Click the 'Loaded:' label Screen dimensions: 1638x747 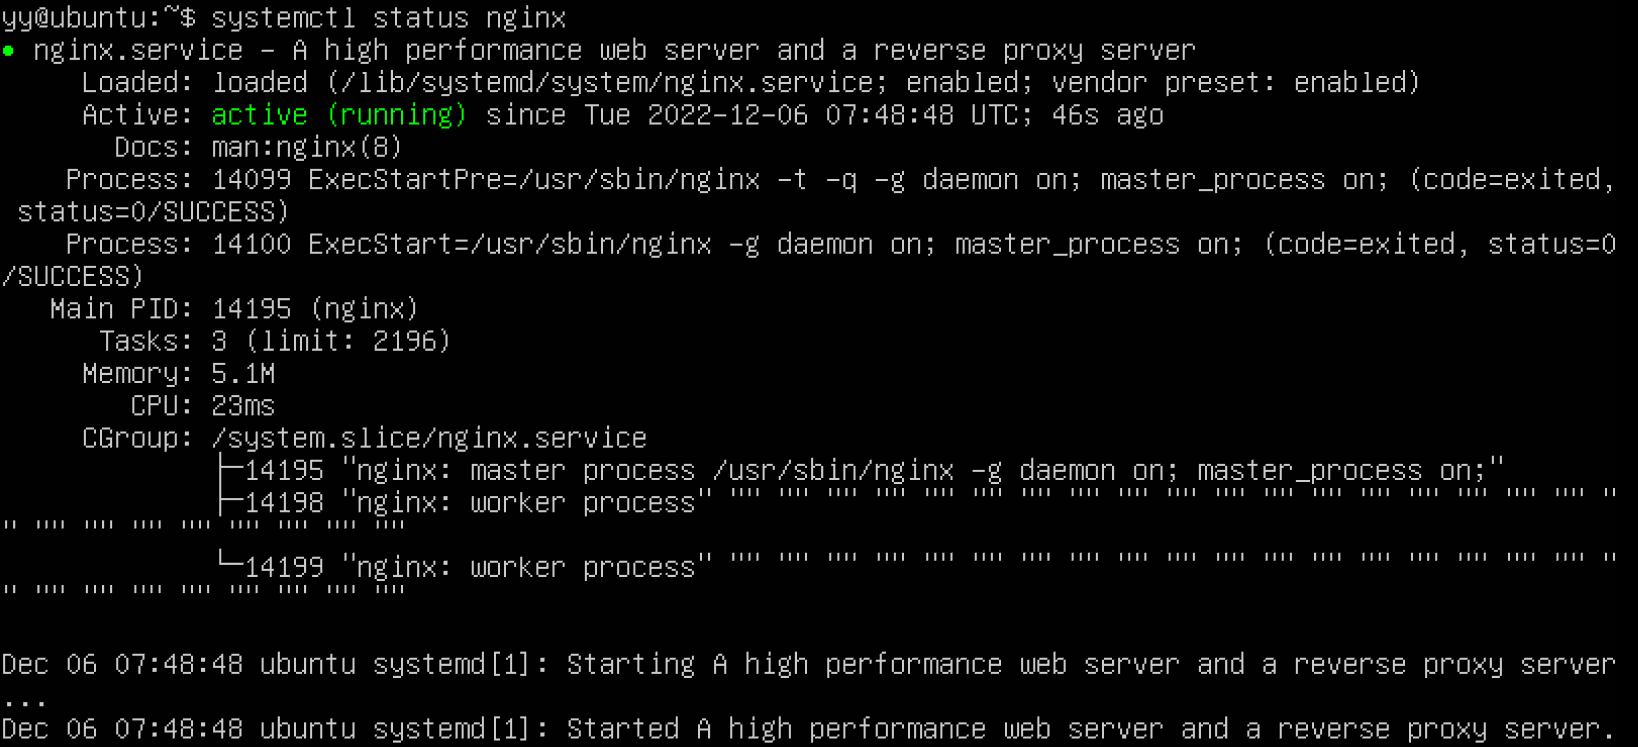138,82
